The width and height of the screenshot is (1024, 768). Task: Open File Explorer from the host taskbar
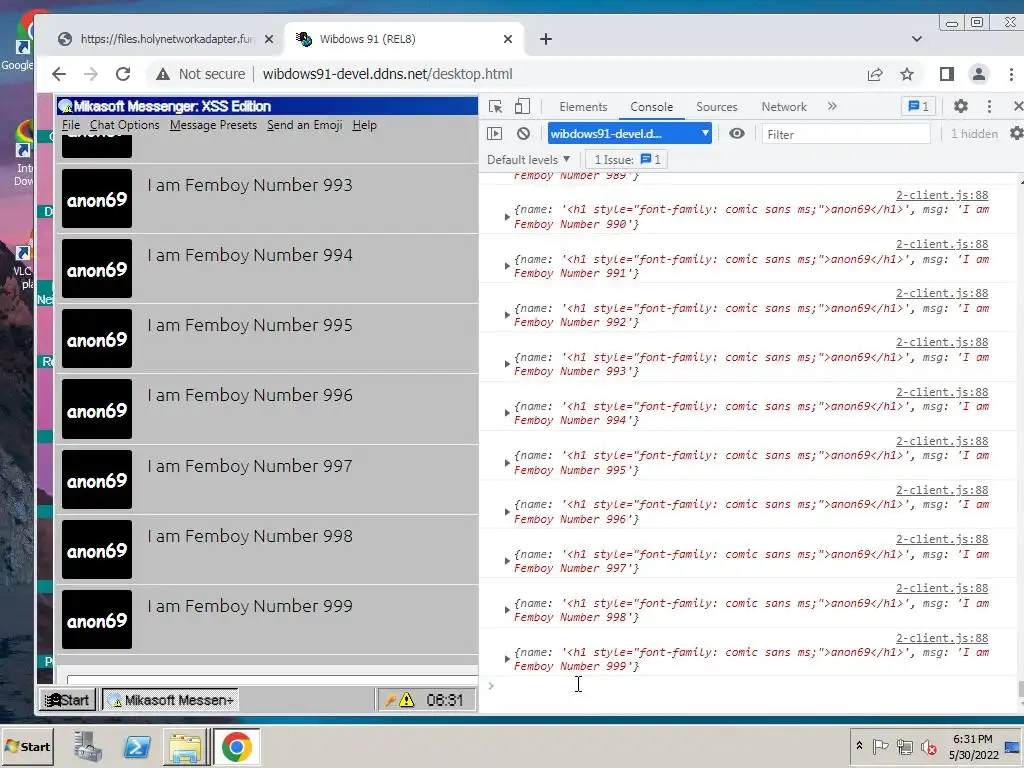click(185, 747)
